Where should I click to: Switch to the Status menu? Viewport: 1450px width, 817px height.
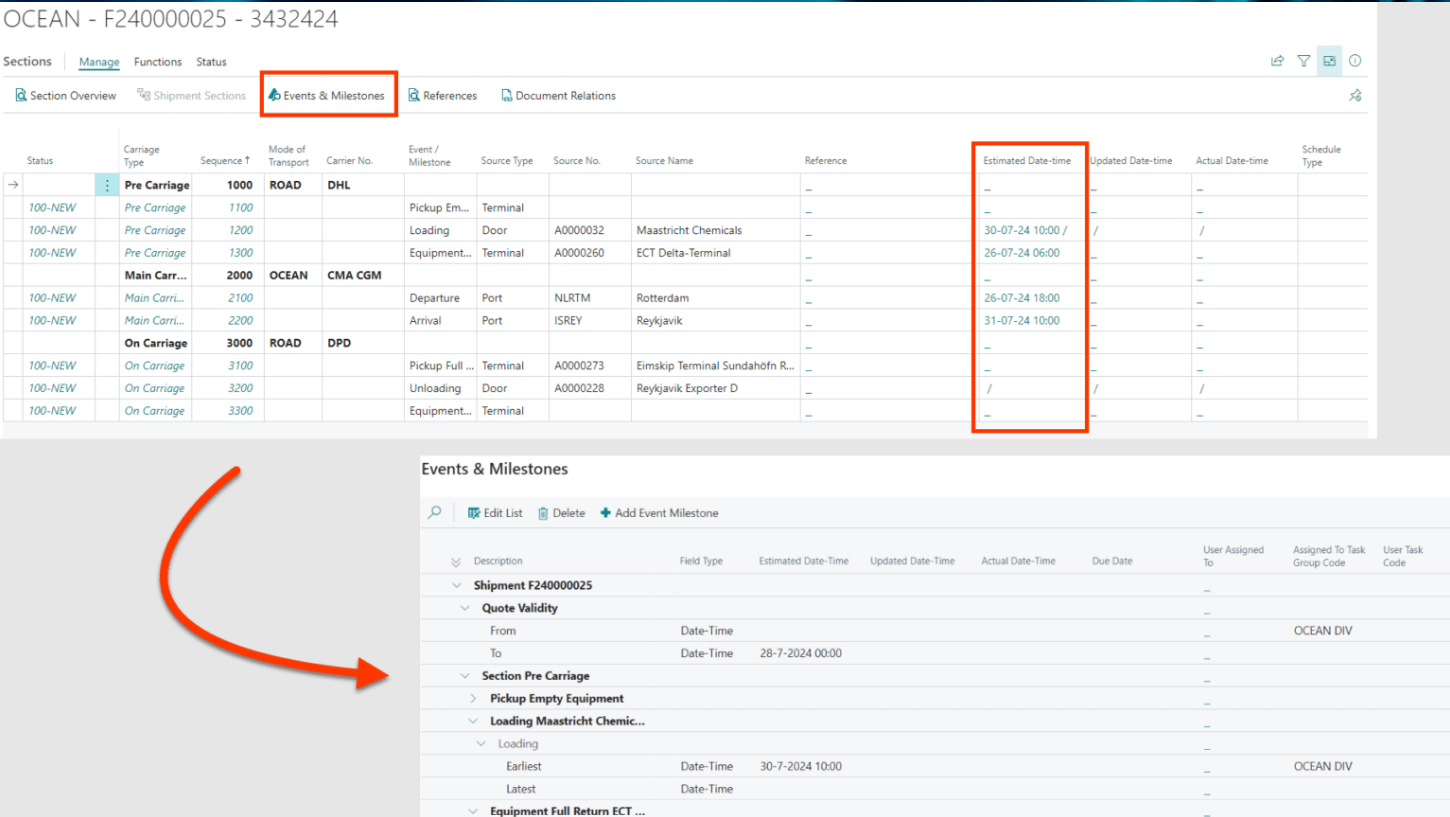click(211, 62)
